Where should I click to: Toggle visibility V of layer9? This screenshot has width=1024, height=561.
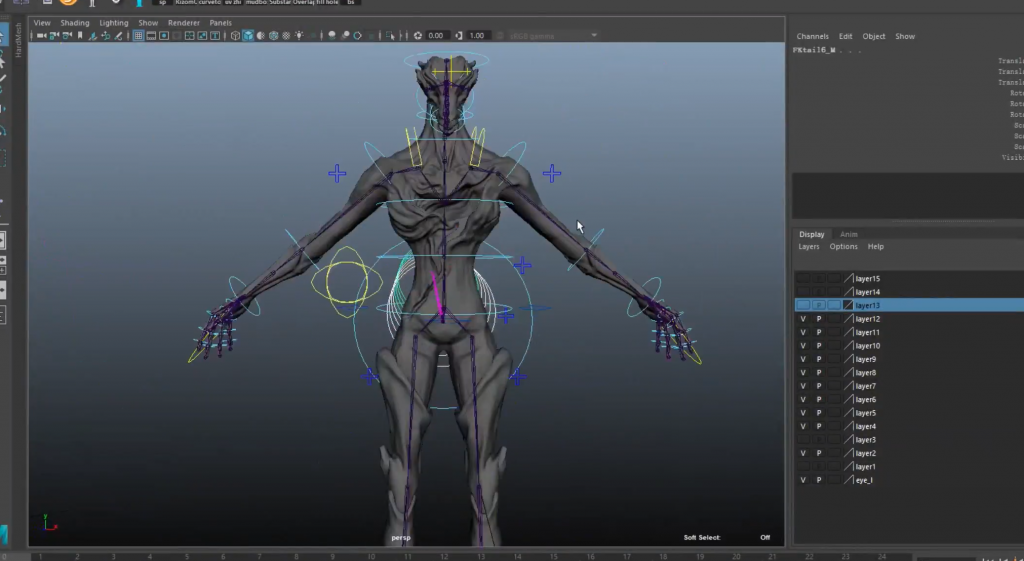point(803,359)
